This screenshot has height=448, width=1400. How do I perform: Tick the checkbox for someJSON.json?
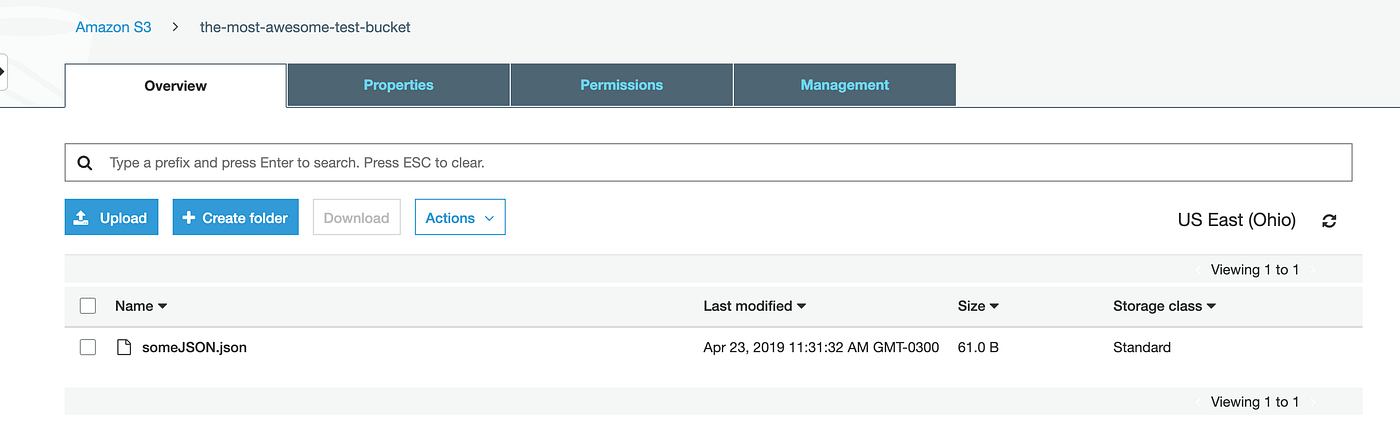[88, 347]
